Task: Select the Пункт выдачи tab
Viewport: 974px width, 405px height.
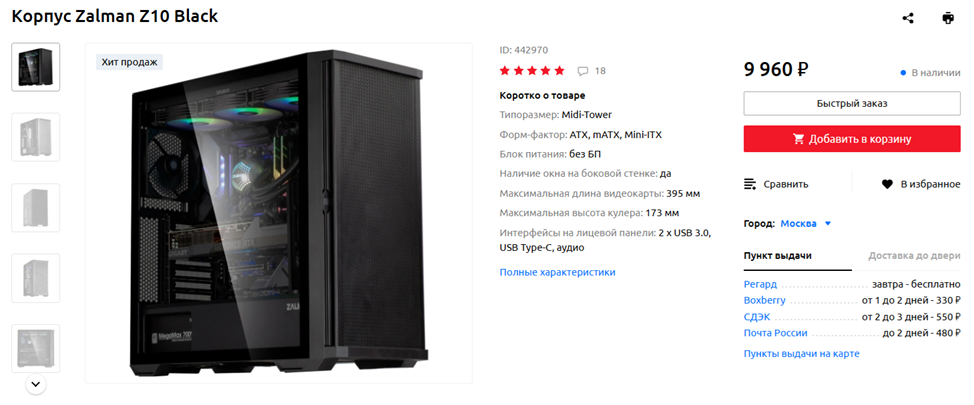Action: tap(778, 255)
